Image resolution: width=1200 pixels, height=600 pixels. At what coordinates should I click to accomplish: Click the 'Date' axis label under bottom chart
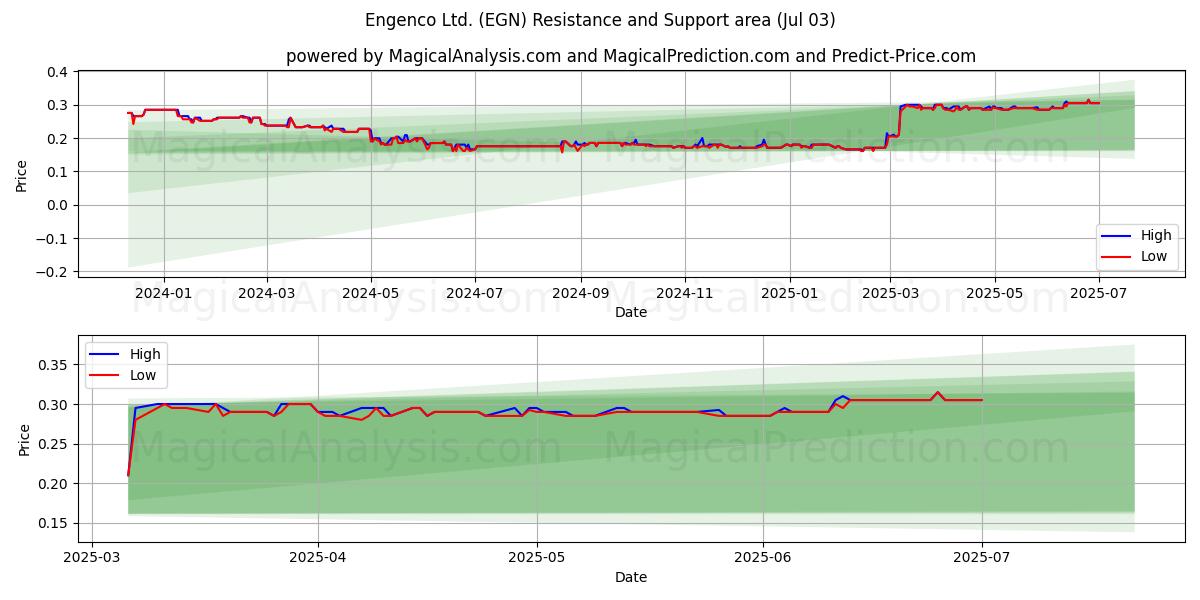(631, 577)
